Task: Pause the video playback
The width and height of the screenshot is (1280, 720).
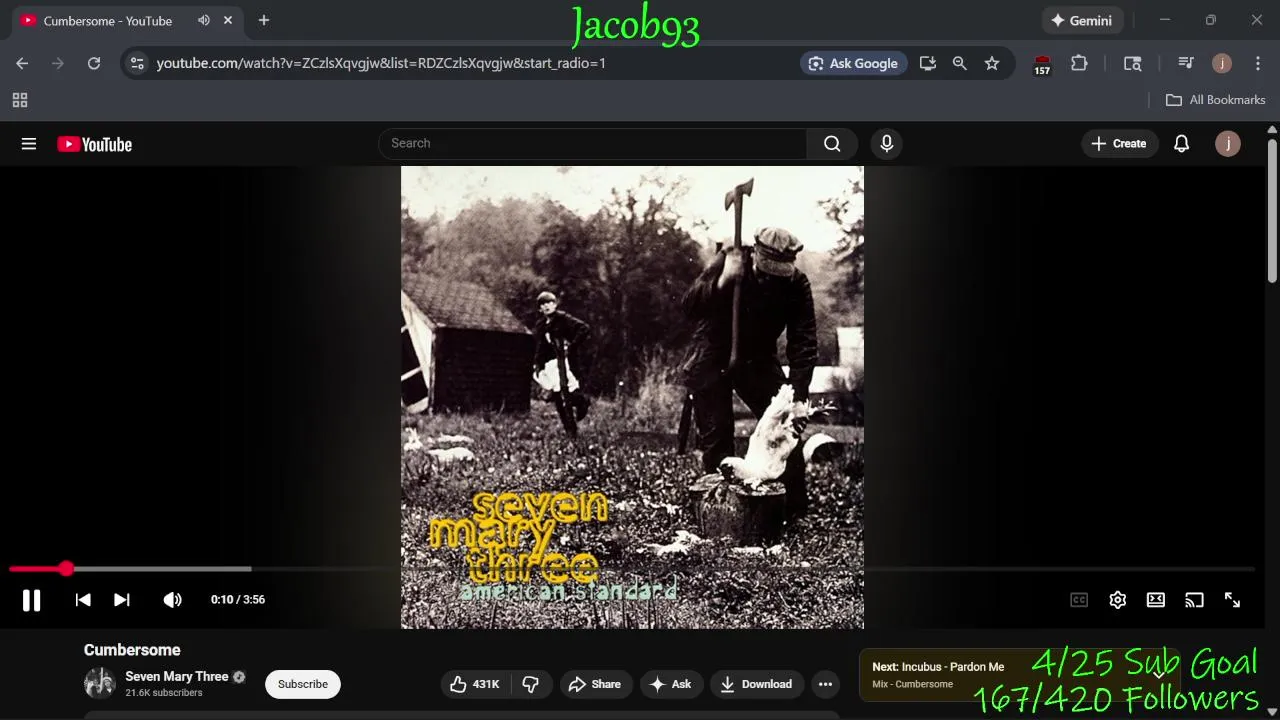Action: coord(31,600)
